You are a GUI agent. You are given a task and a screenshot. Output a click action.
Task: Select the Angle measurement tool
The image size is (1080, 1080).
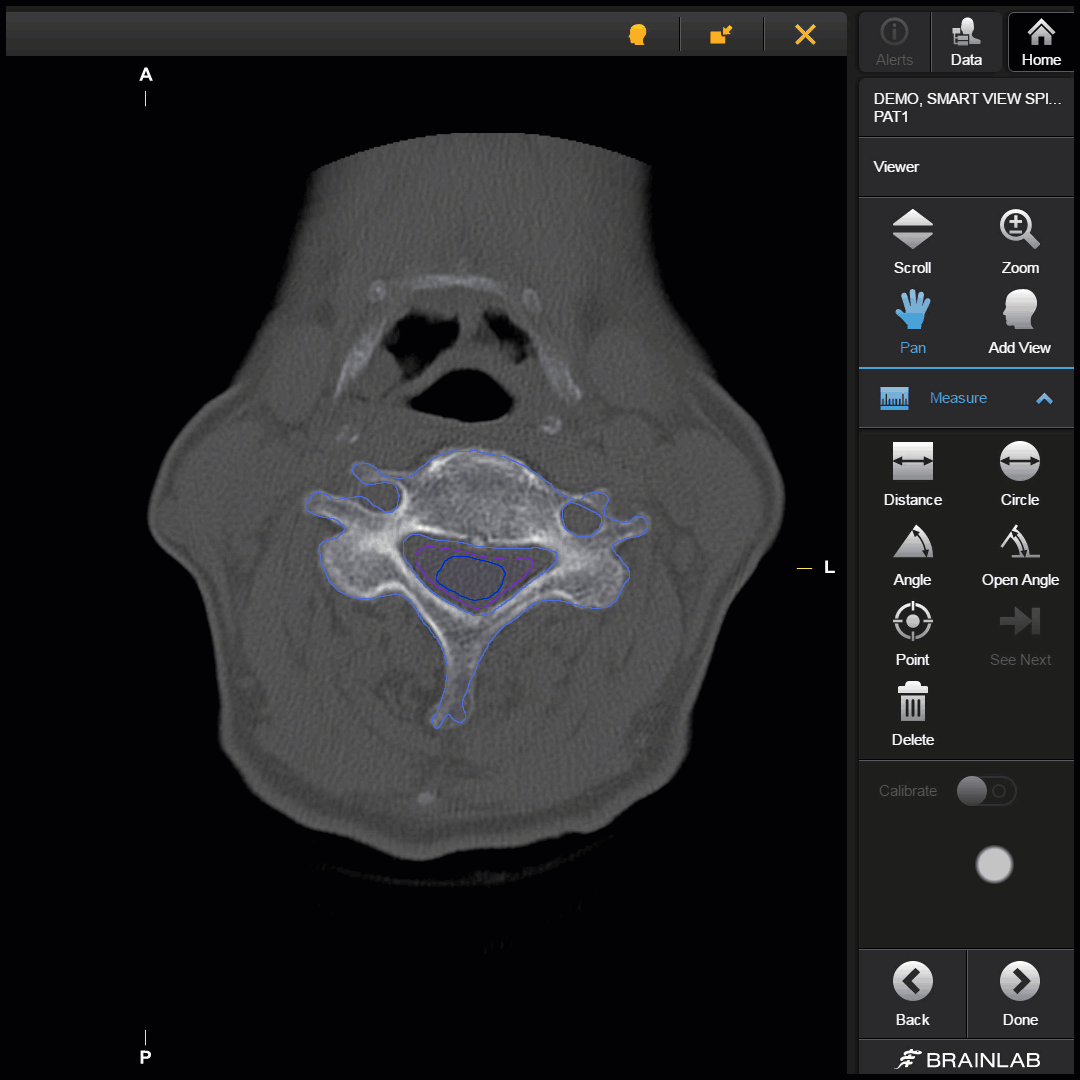pos(912,554)
